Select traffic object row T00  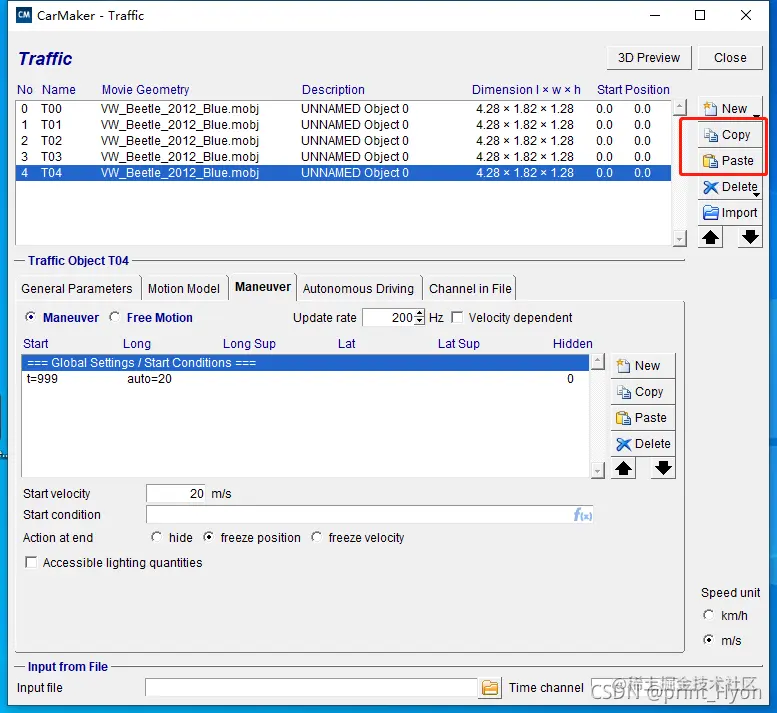(343, 109)
